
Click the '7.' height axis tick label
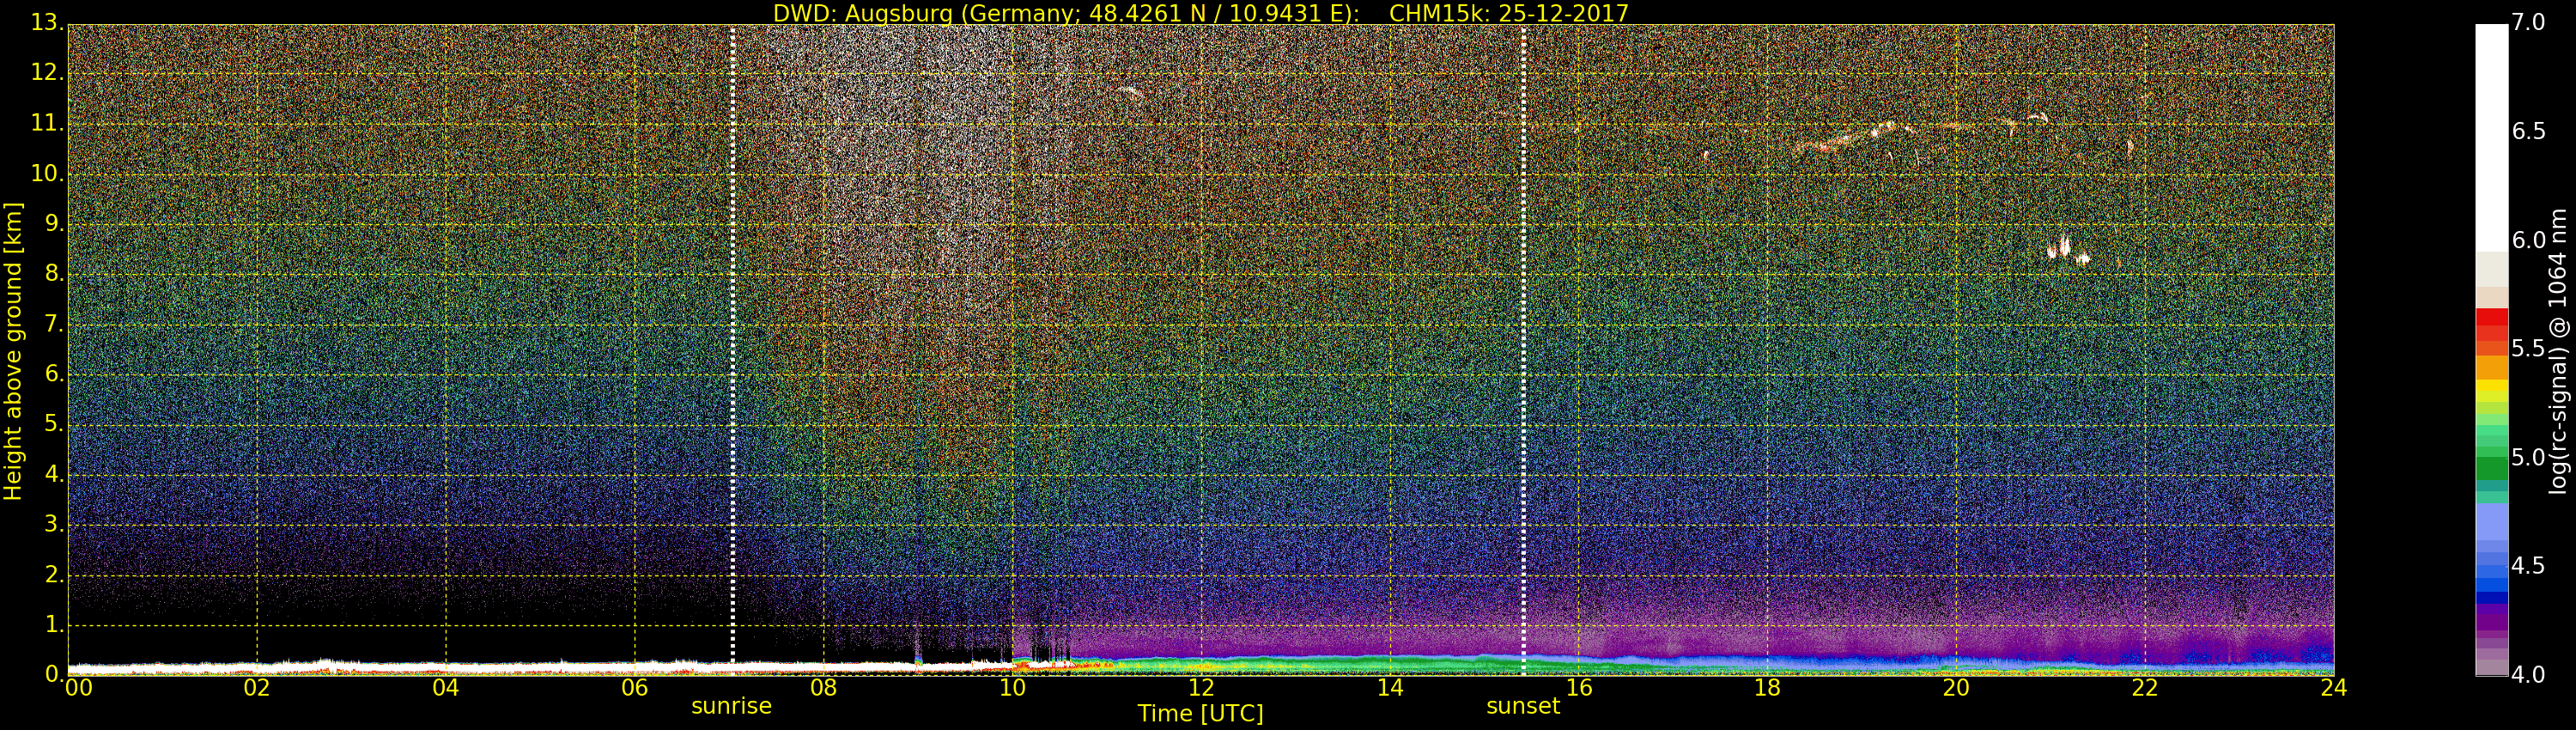[53, 324]
